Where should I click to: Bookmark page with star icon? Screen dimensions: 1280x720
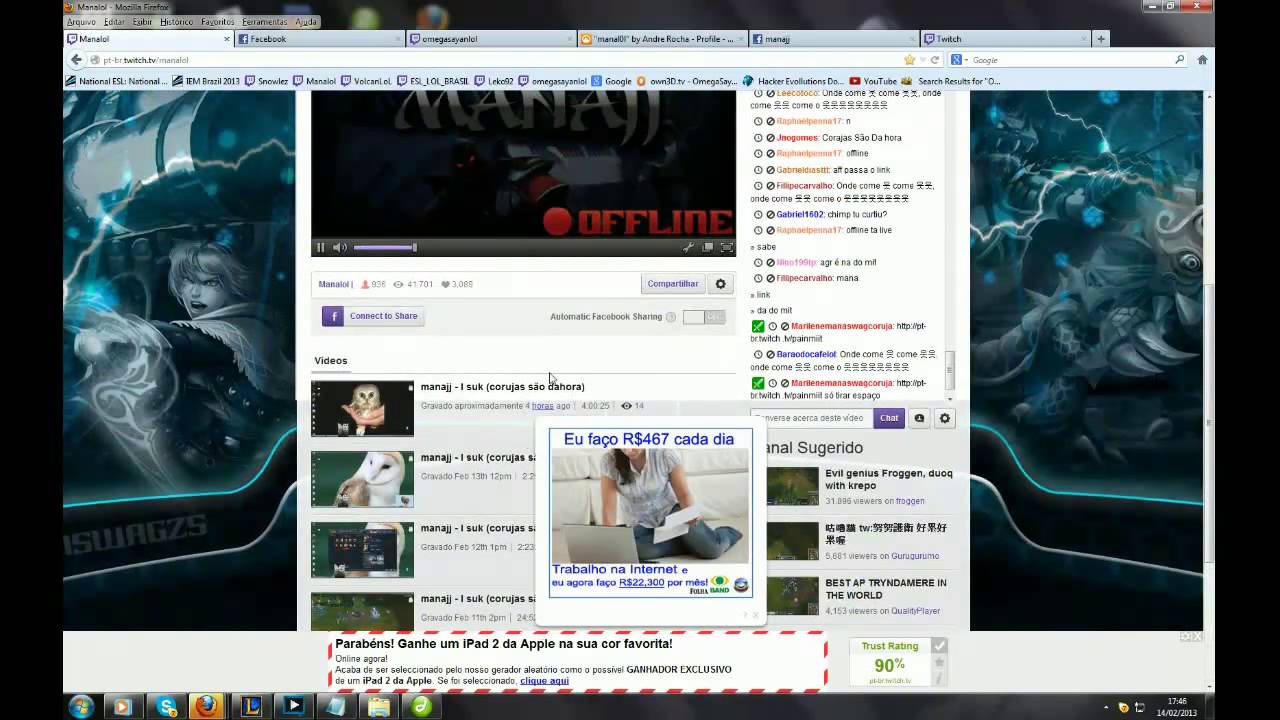click(x=908, y=60)
